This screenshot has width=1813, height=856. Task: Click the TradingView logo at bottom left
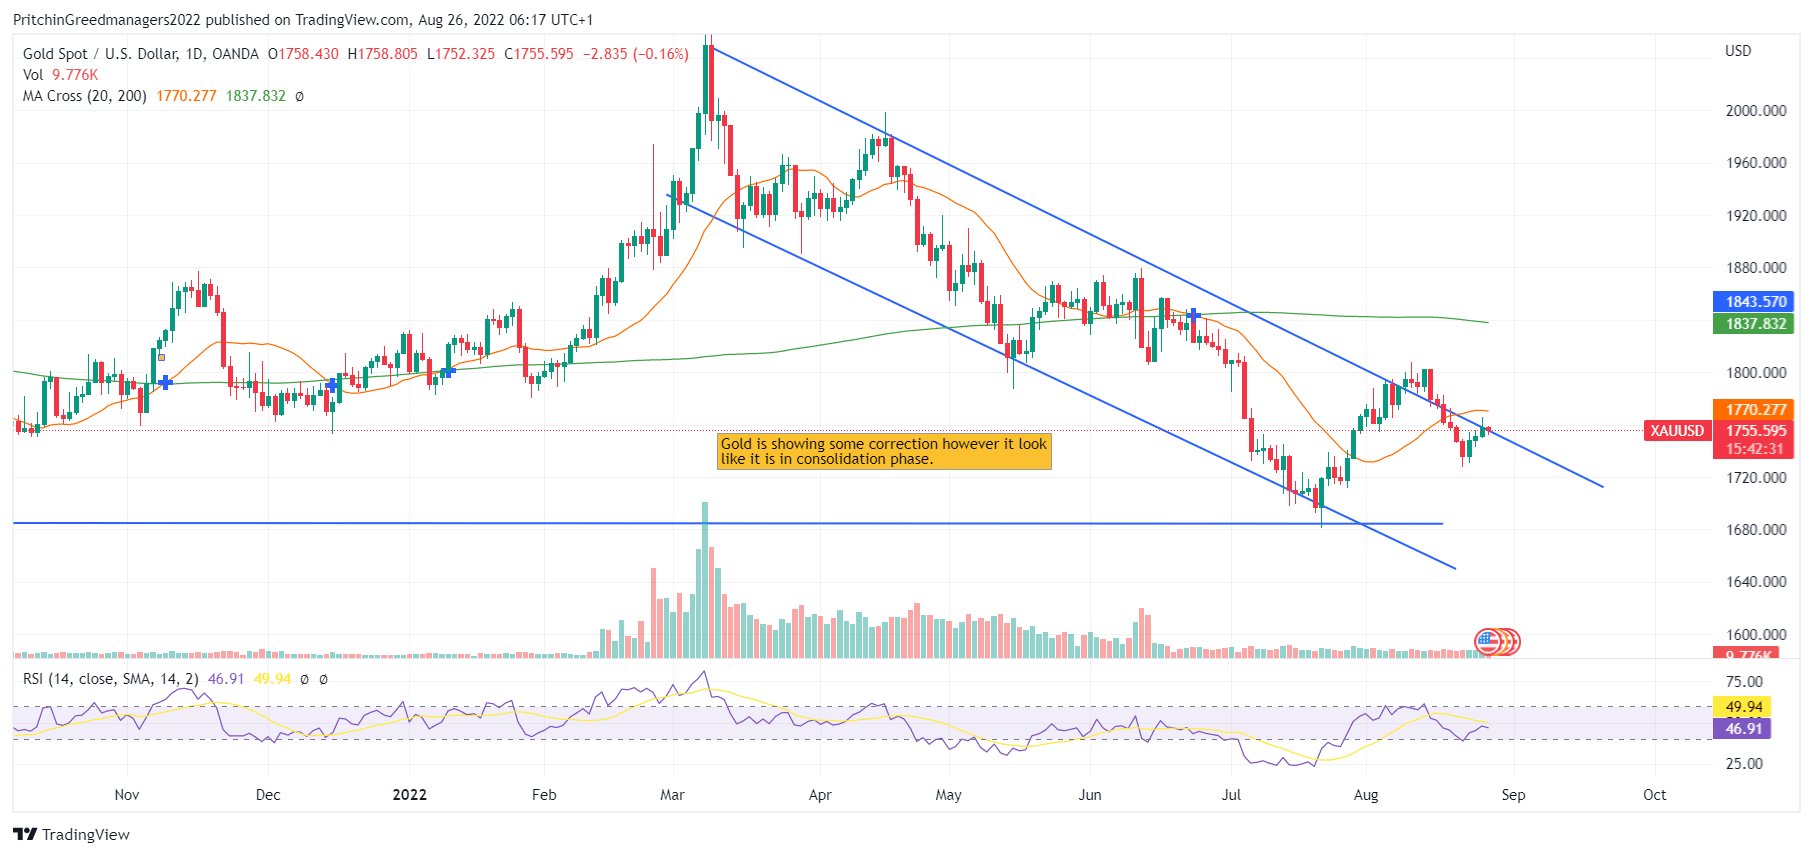coord(72,834)
